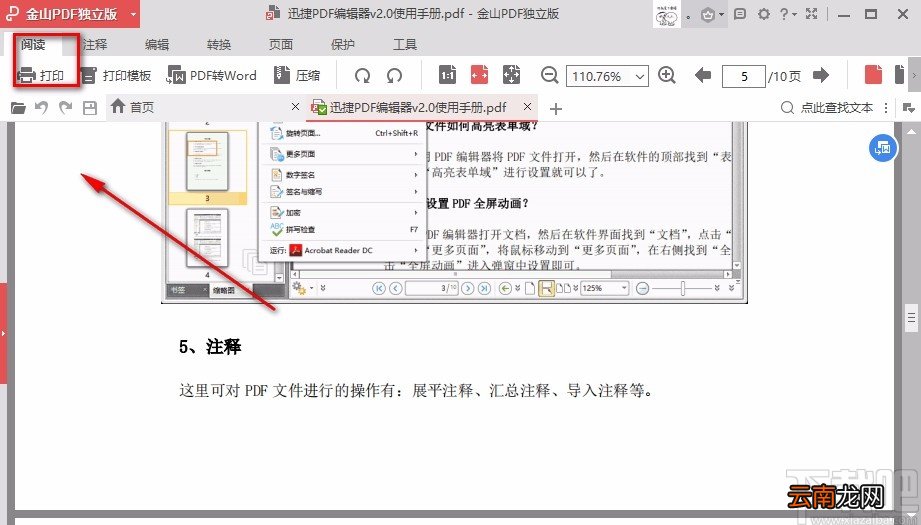The width and height of the screenshot is (921, 525).
Task: Open the 金山PDF独立版 application menu dropdown
Action: pos(133,14)
